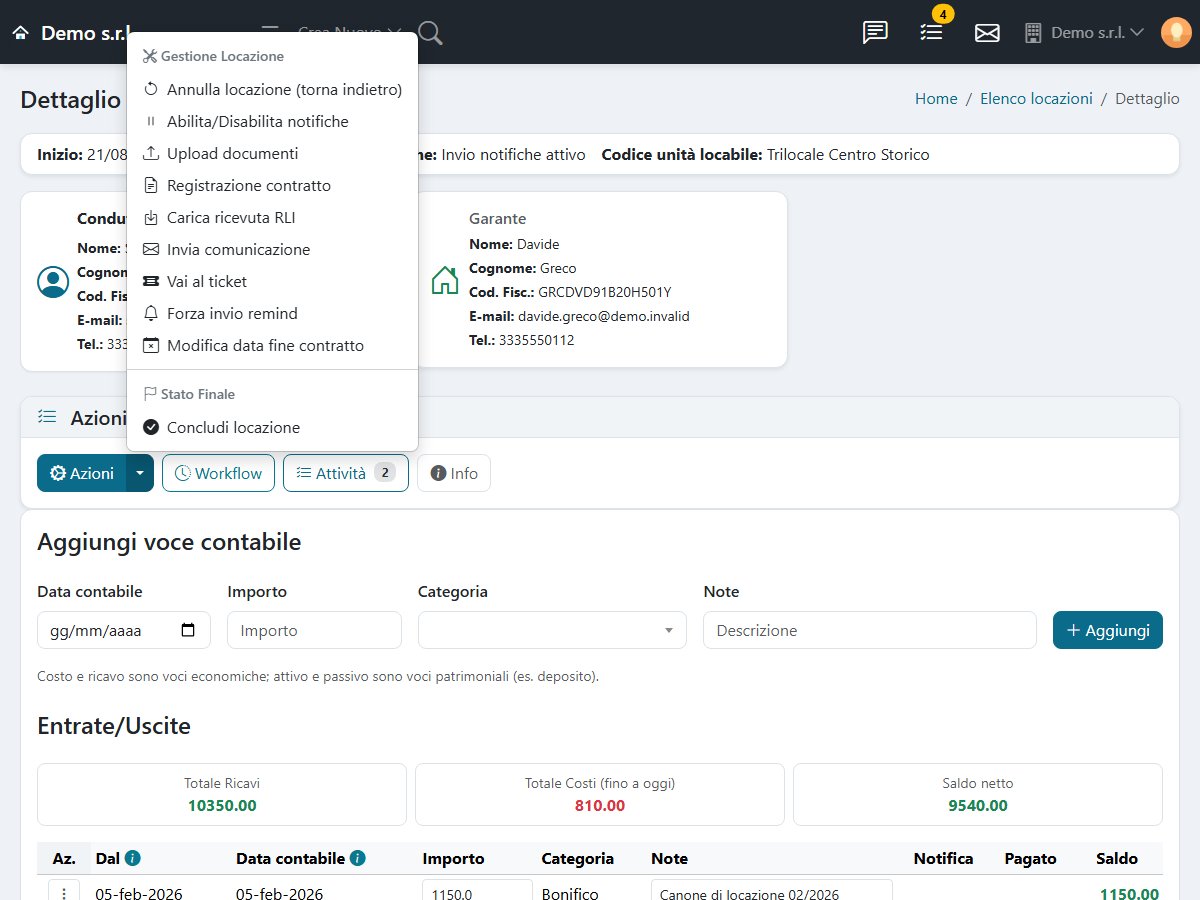Click the fiscal code GRCDVD91B20H501Y

pos(605,292)
